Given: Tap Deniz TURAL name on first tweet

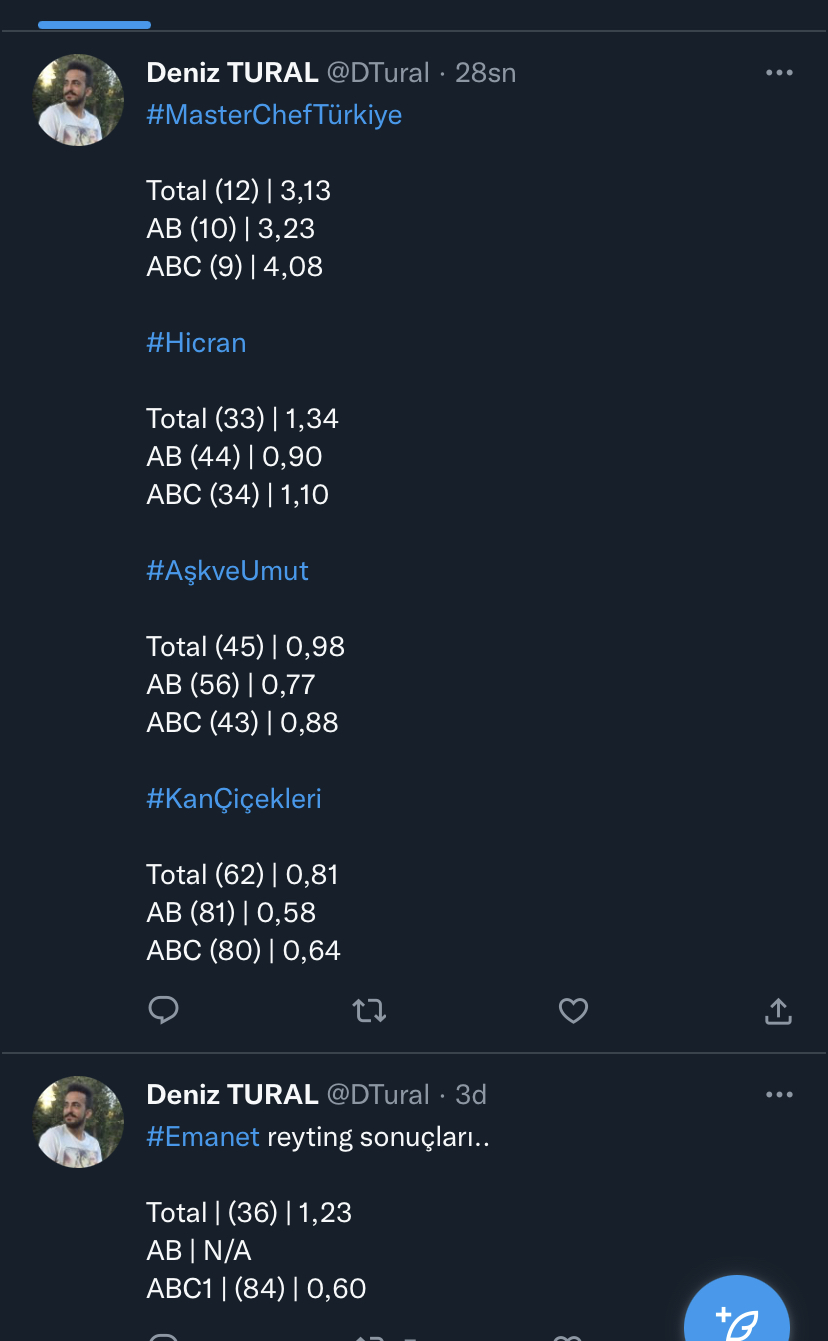Looking at the screenshot, I should click(x=232, y=73).
